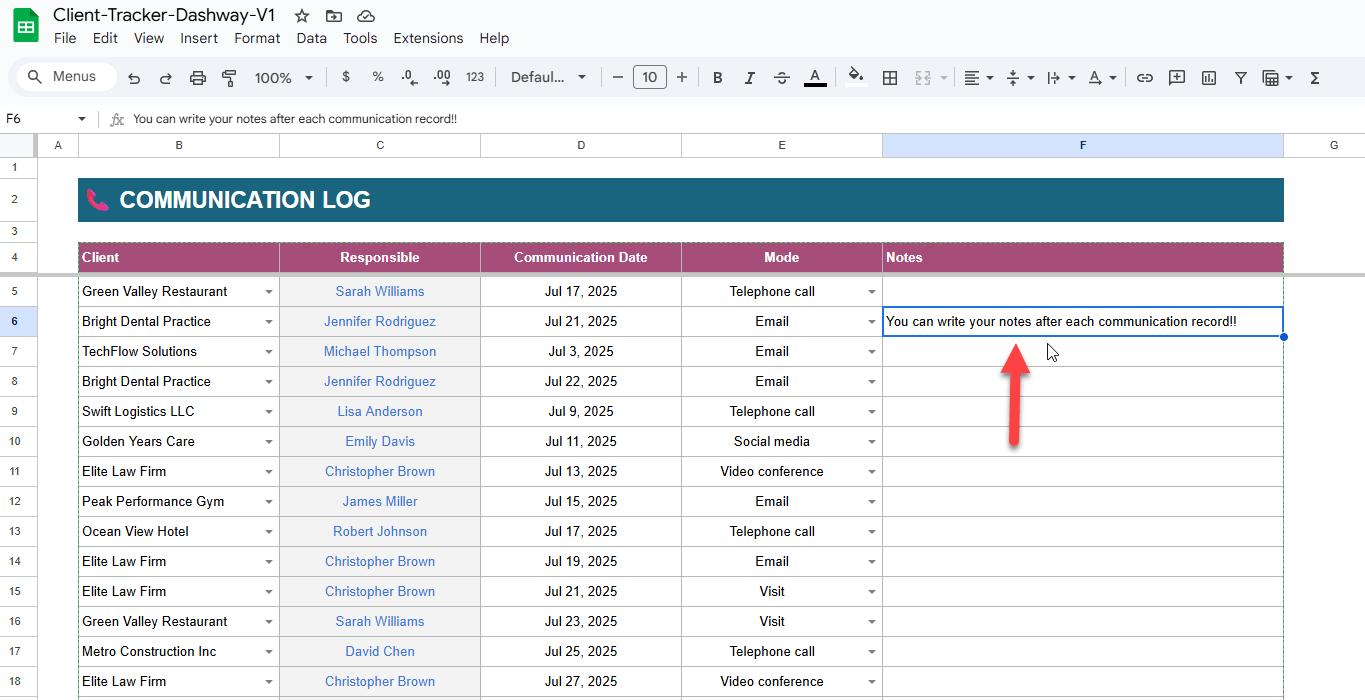Select the Jennifer Rodriguez link in row 6
1365x700 pixels.
(x=380, y=321)
